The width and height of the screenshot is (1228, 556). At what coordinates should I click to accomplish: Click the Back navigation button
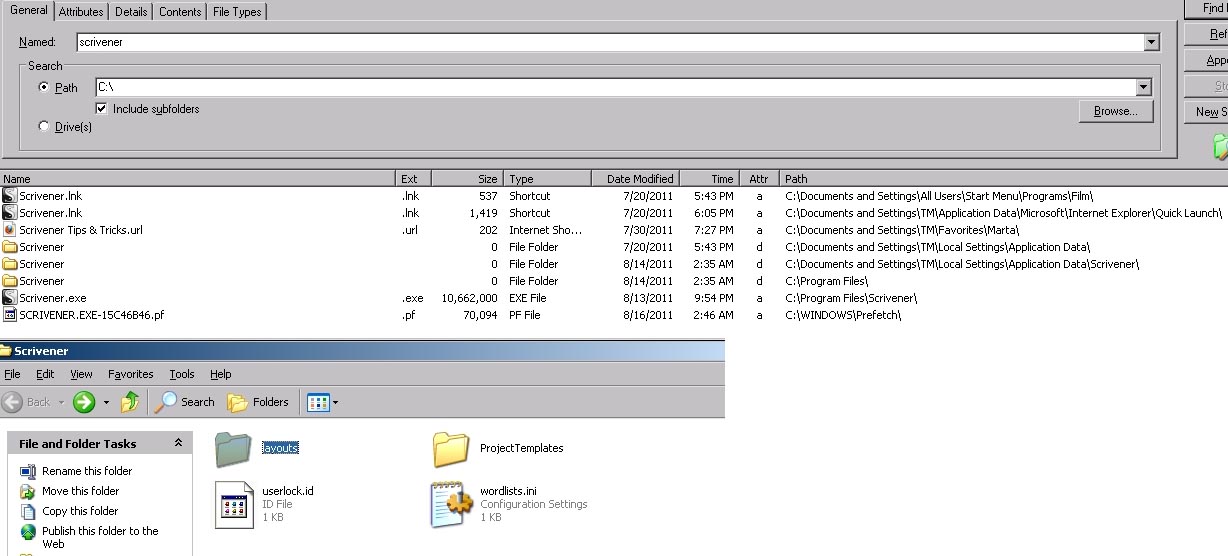27,402
